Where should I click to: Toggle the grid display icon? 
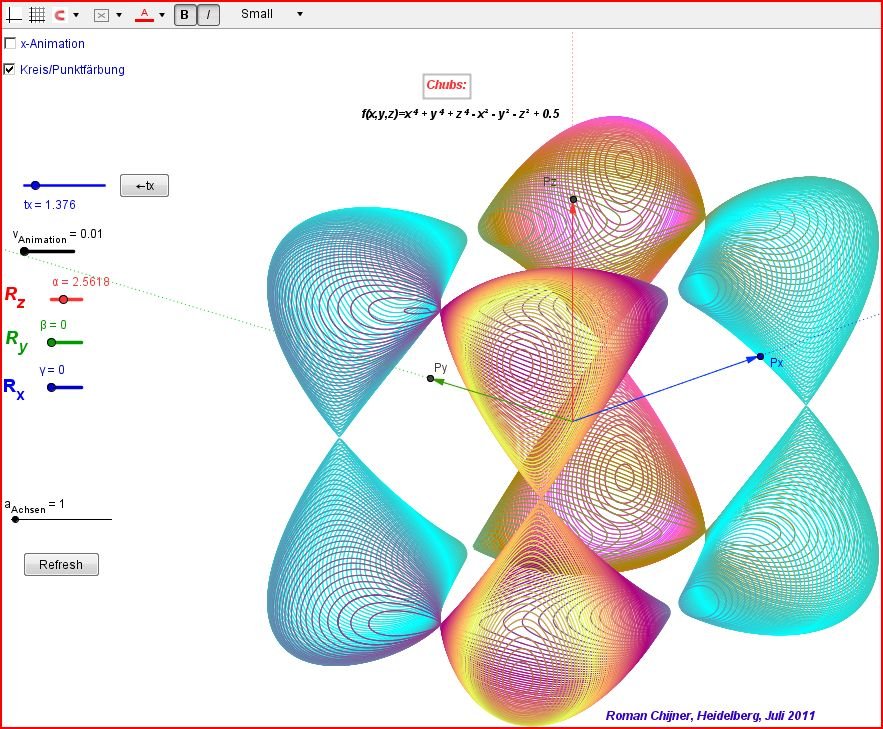[x=37, y=15]
